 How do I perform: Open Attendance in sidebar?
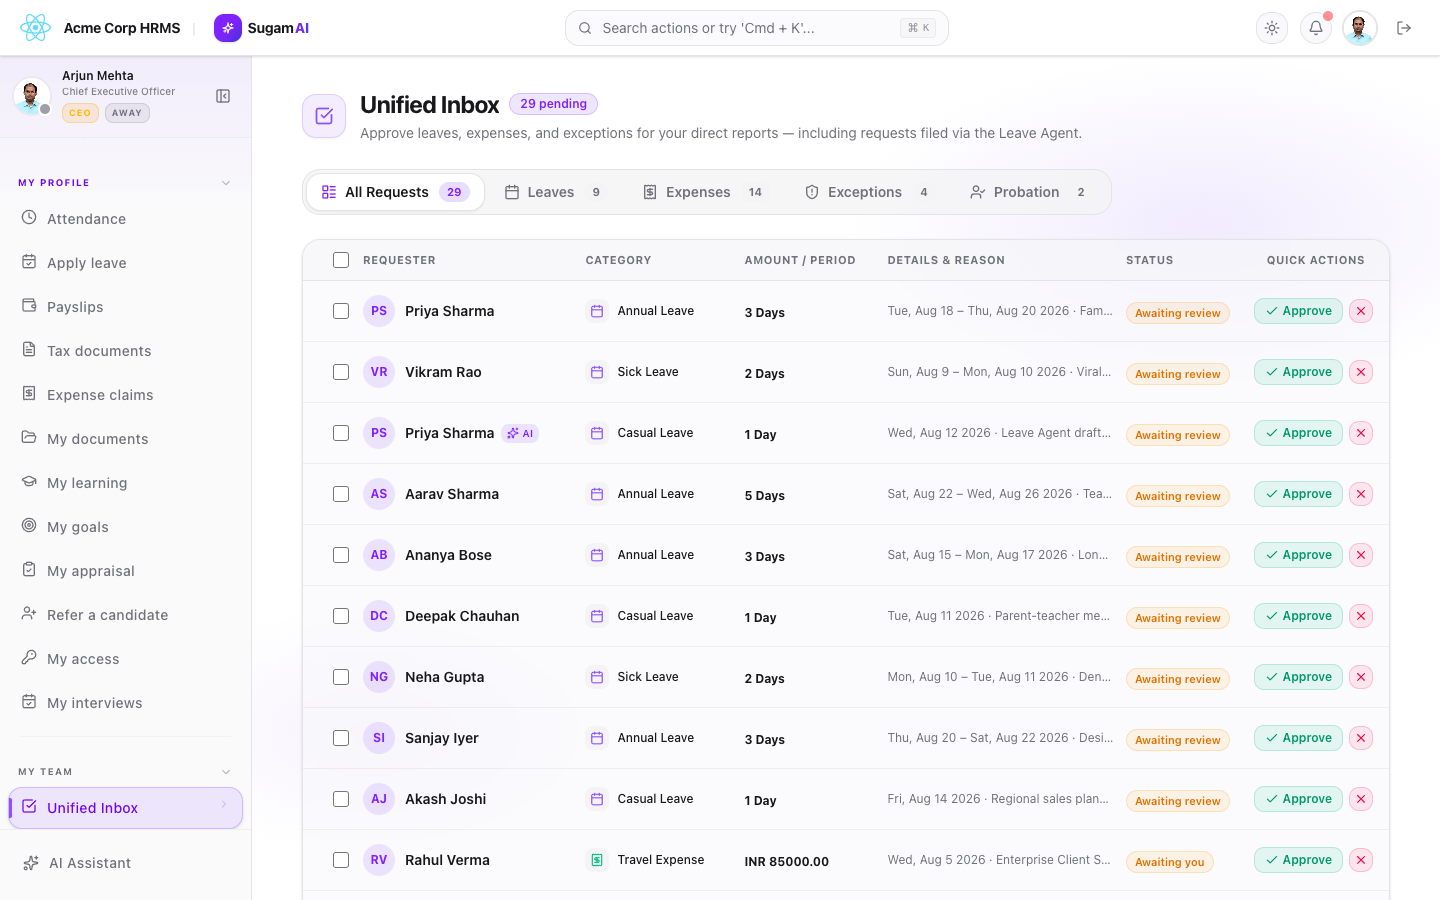[126, 219]
